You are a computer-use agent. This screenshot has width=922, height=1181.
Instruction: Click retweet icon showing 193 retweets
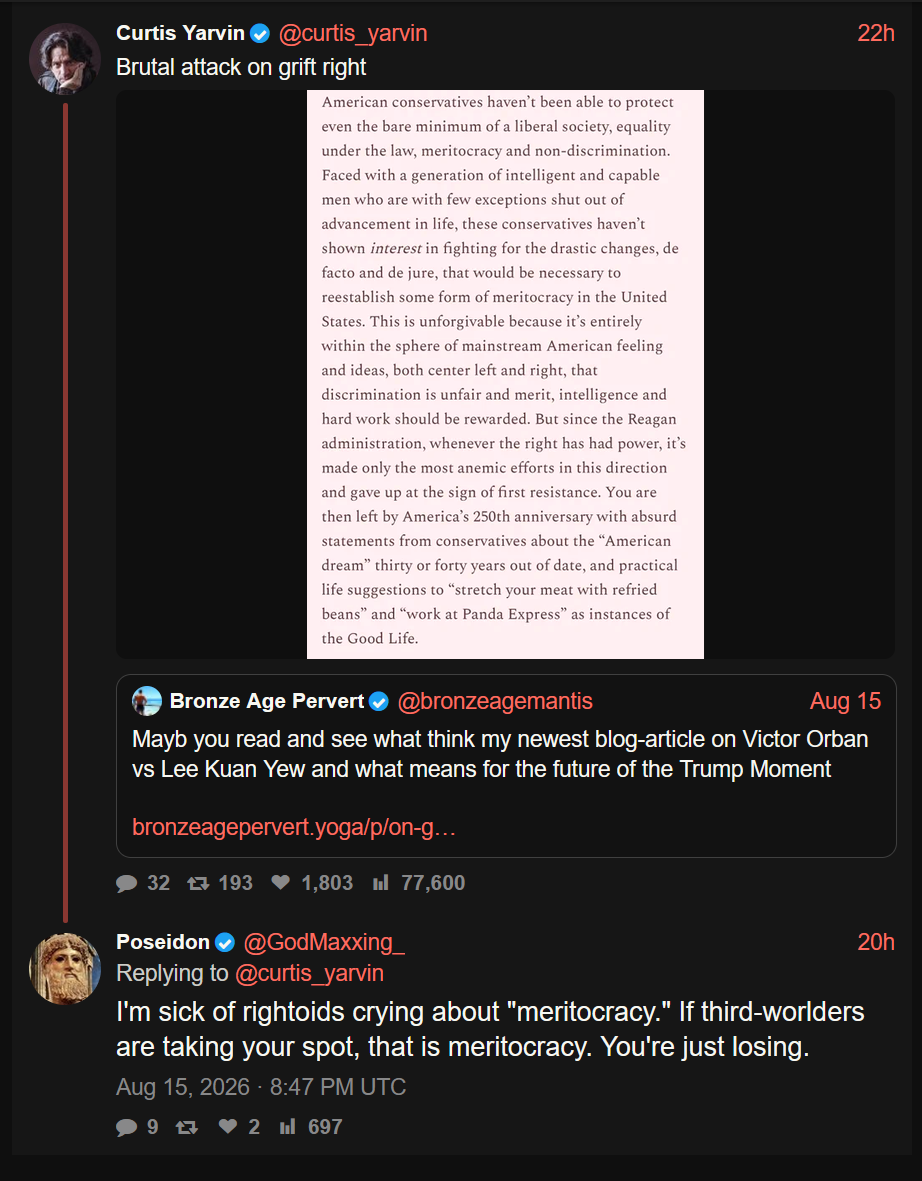(198, 883)
